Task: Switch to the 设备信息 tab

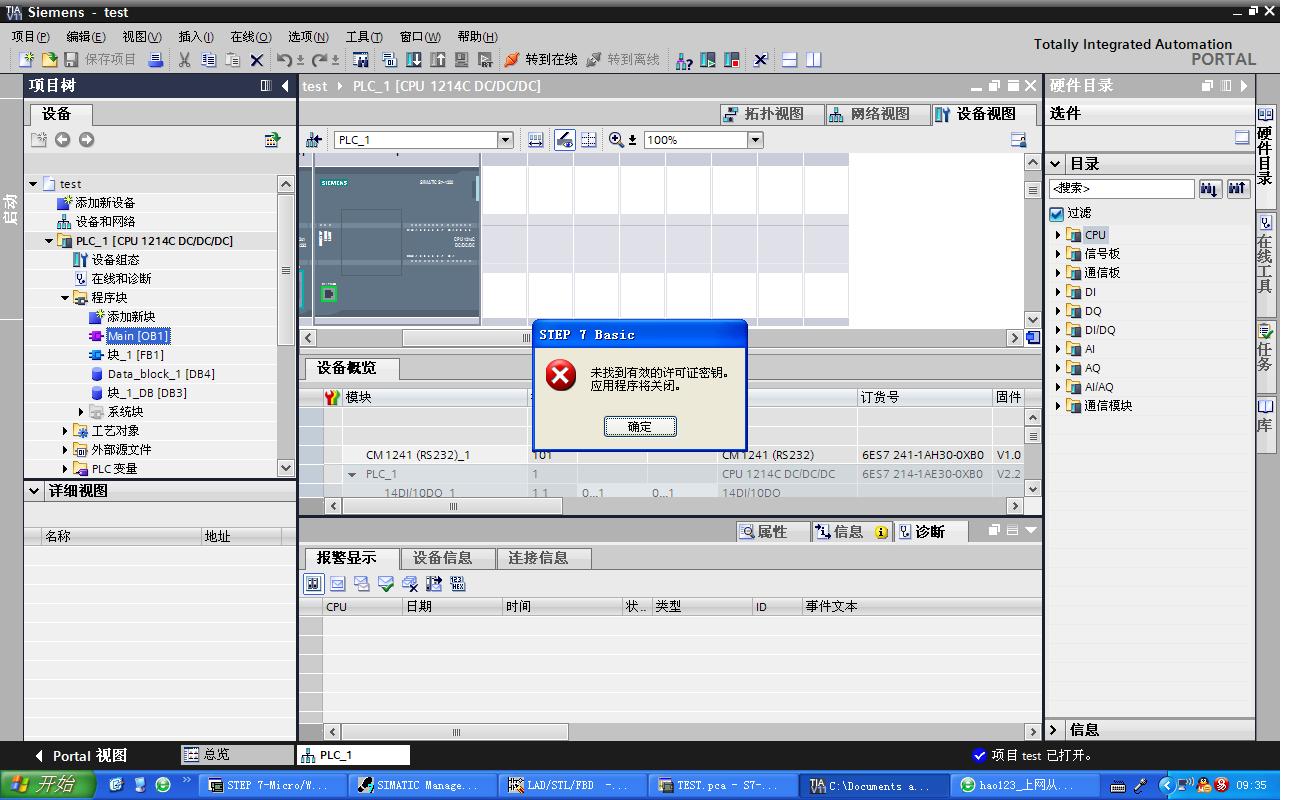Action: 442,558
